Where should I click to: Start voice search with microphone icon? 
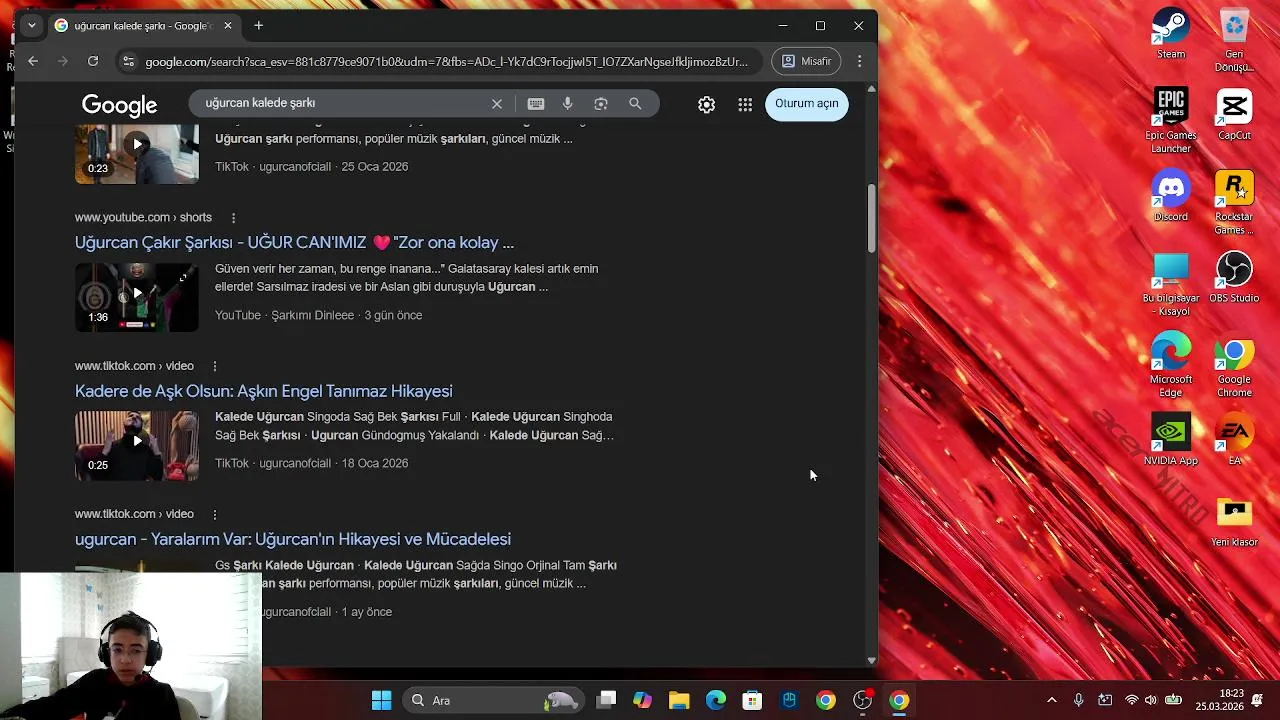click(568, 104)
